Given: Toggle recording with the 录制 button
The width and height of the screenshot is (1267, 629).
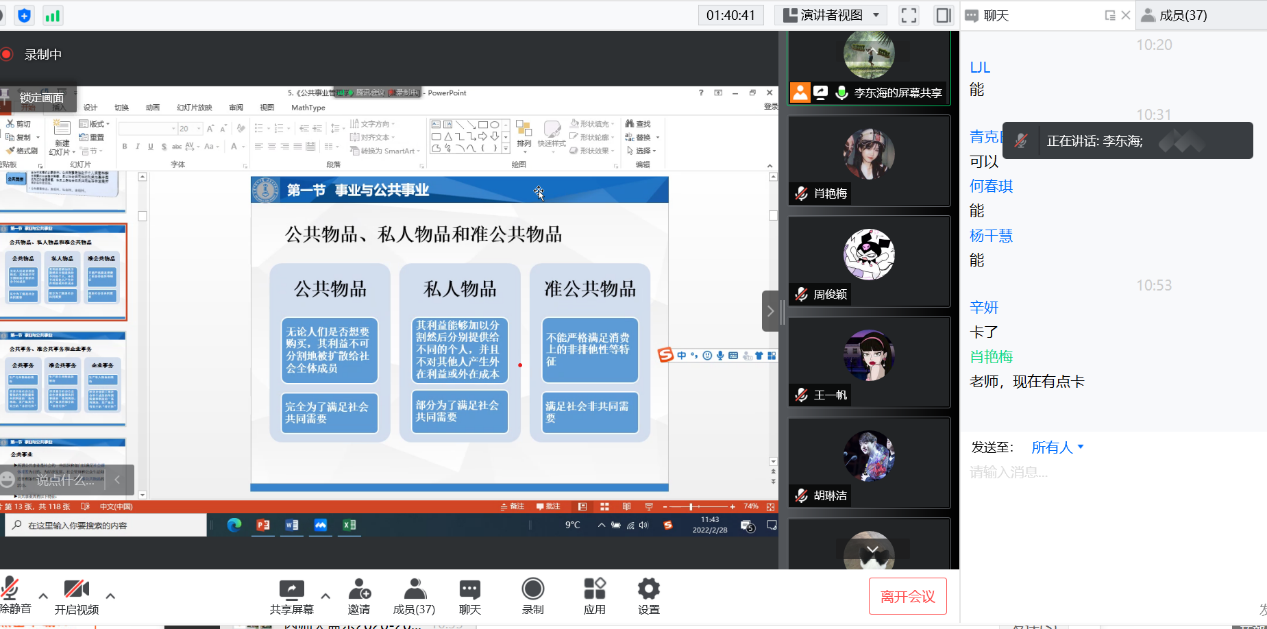Looking at the screenshot, I should click(x=533, y=597).
